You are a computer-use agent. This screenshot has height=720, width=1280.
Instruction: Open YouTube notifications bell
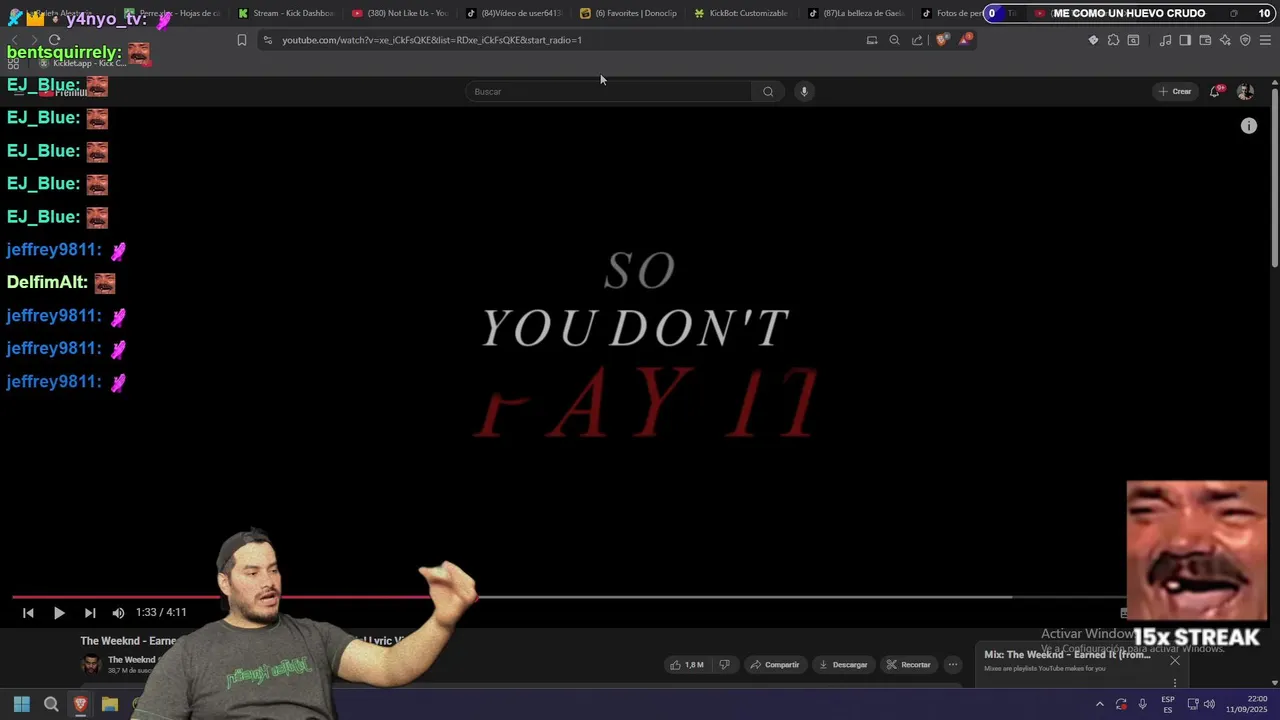click(1215, 91)
